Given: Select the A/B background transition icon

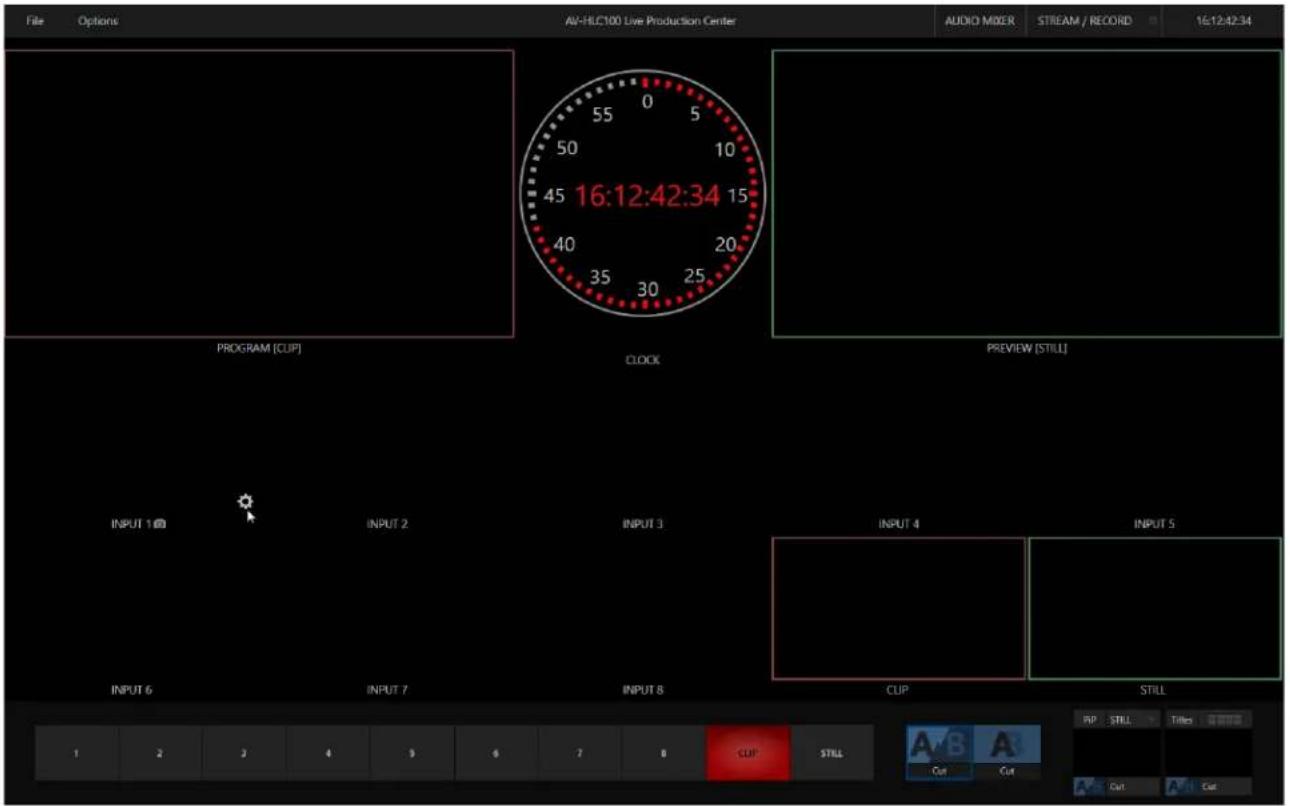Looking at the screenshot, I should [x=940, y=744].
